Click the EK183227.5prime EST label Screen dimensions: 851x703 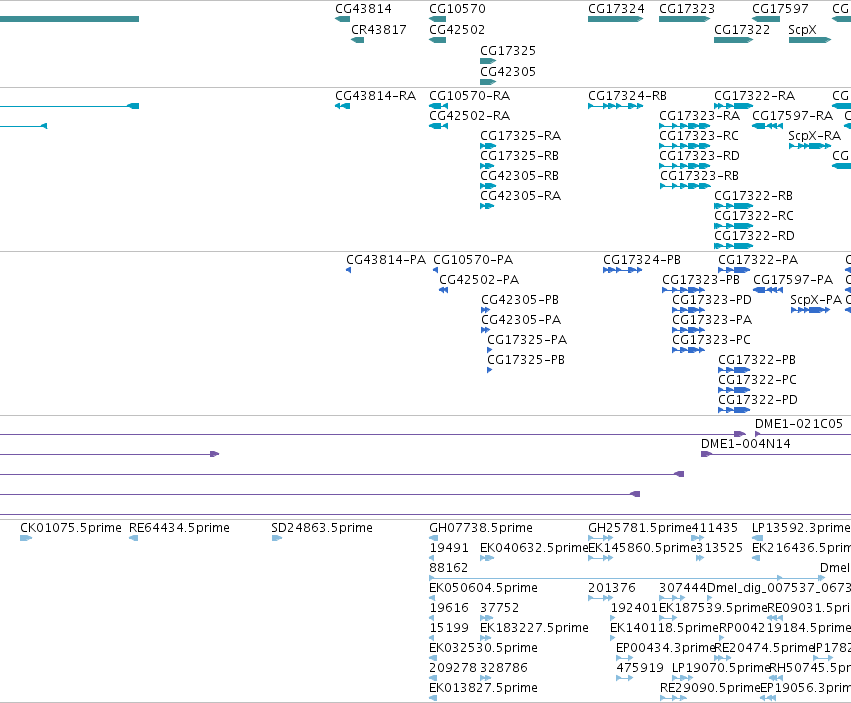click(x=535, y=628)
